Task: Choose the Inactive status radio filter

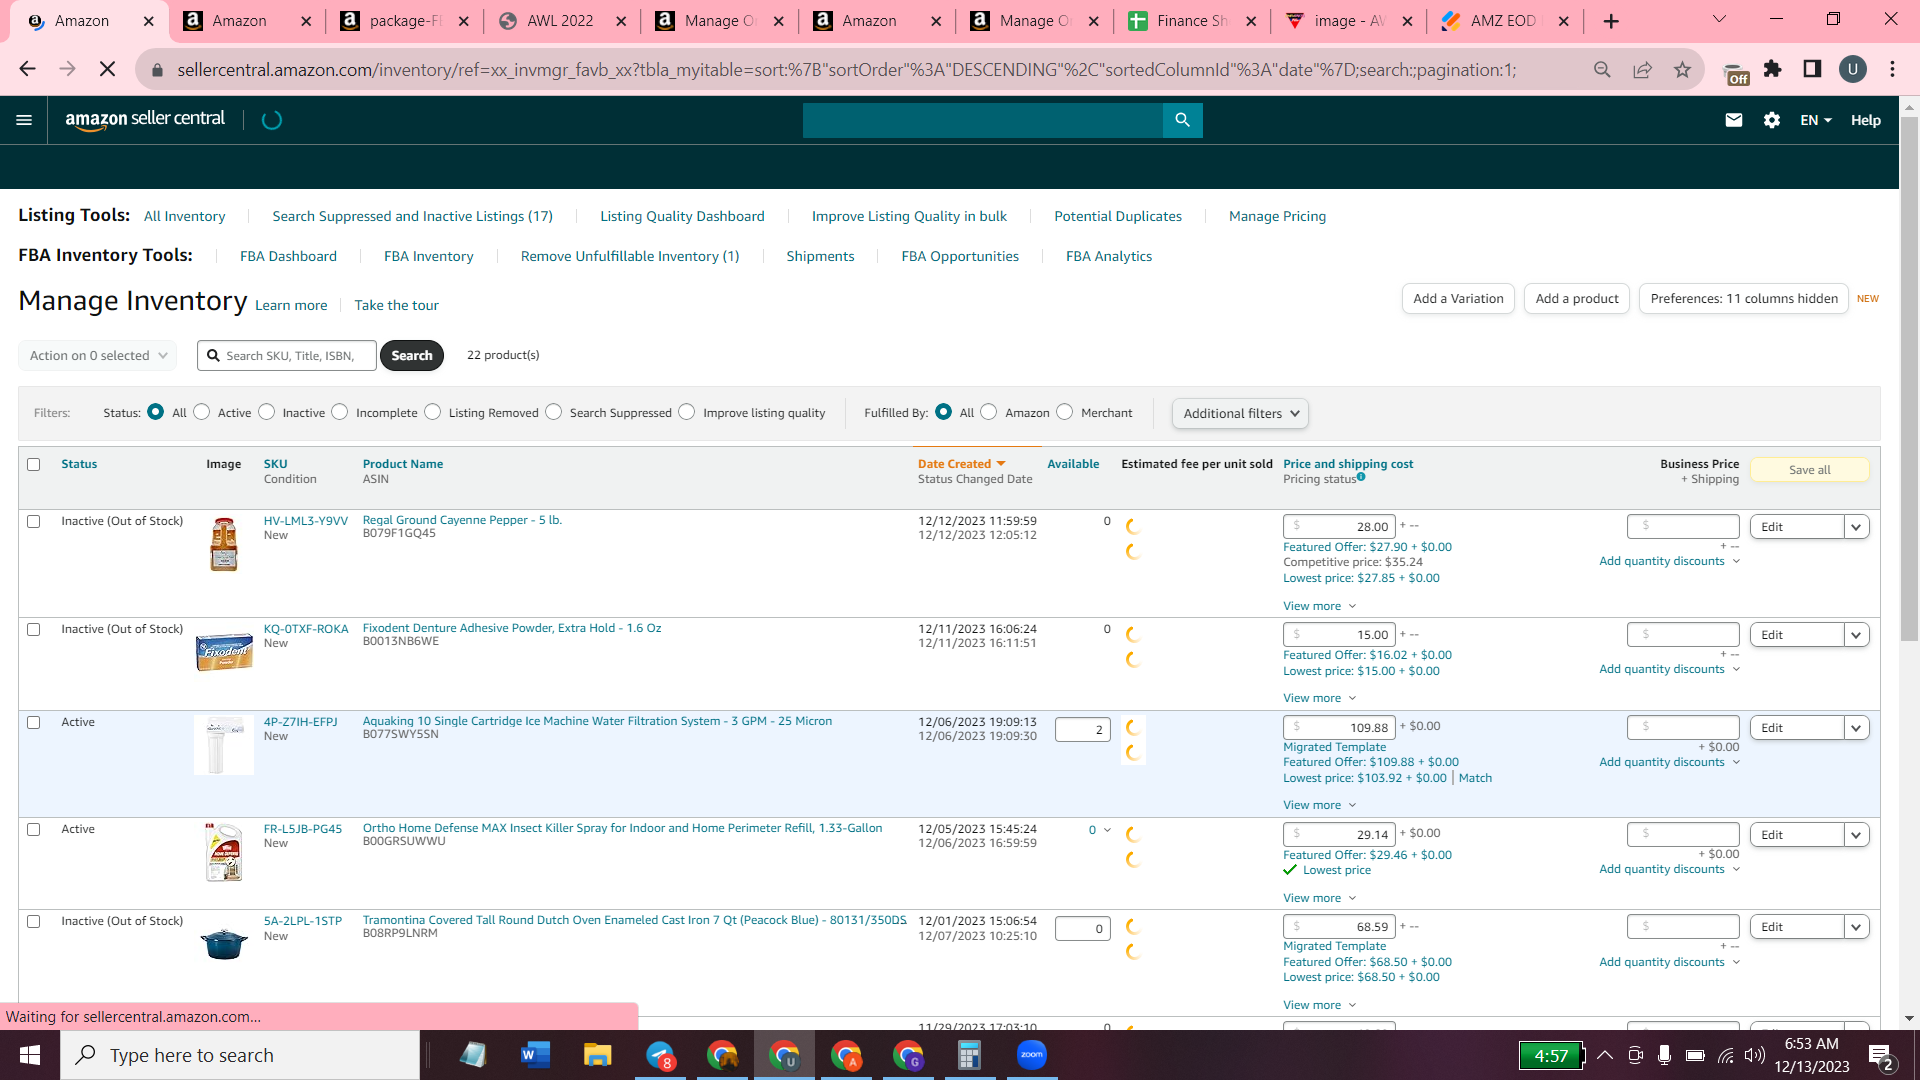Action: click(267, 412)
